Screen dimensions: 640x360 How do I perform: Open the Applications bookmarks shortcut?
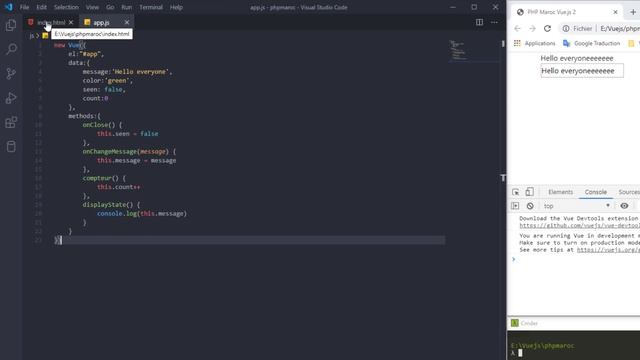(535, 43)
